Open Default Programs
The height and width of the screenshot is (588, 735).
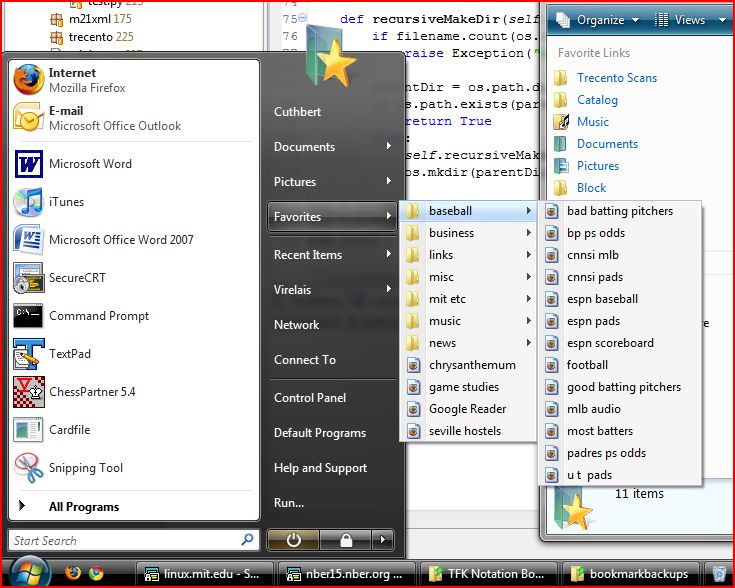click(x=320, y=433)
